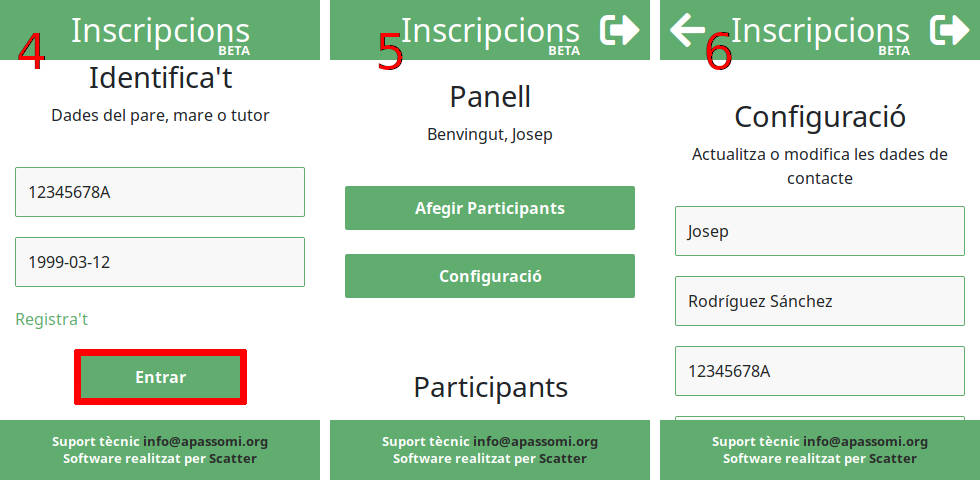This screenshot has width=980, height=480.
Task: Click the Afegir Participants button
Action: 490,208
